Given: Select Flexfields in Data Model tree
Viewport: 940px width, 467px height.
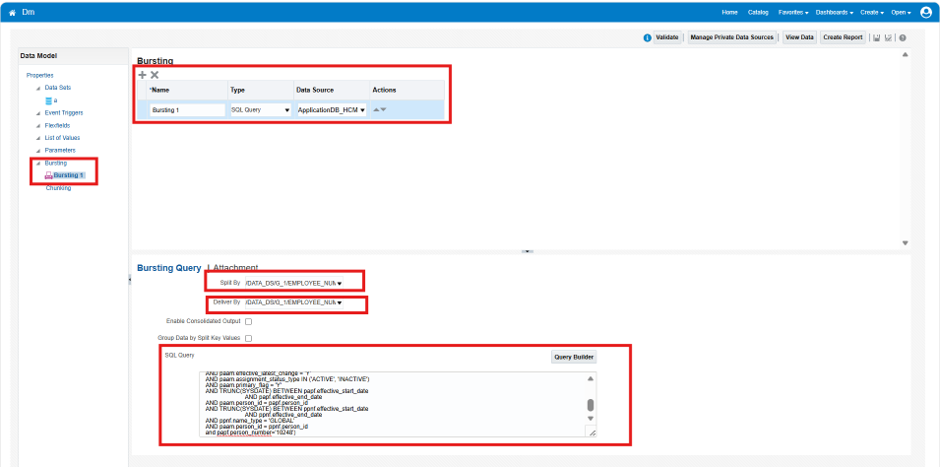Looking at the screenshot, I should click(x=58, y=125).
